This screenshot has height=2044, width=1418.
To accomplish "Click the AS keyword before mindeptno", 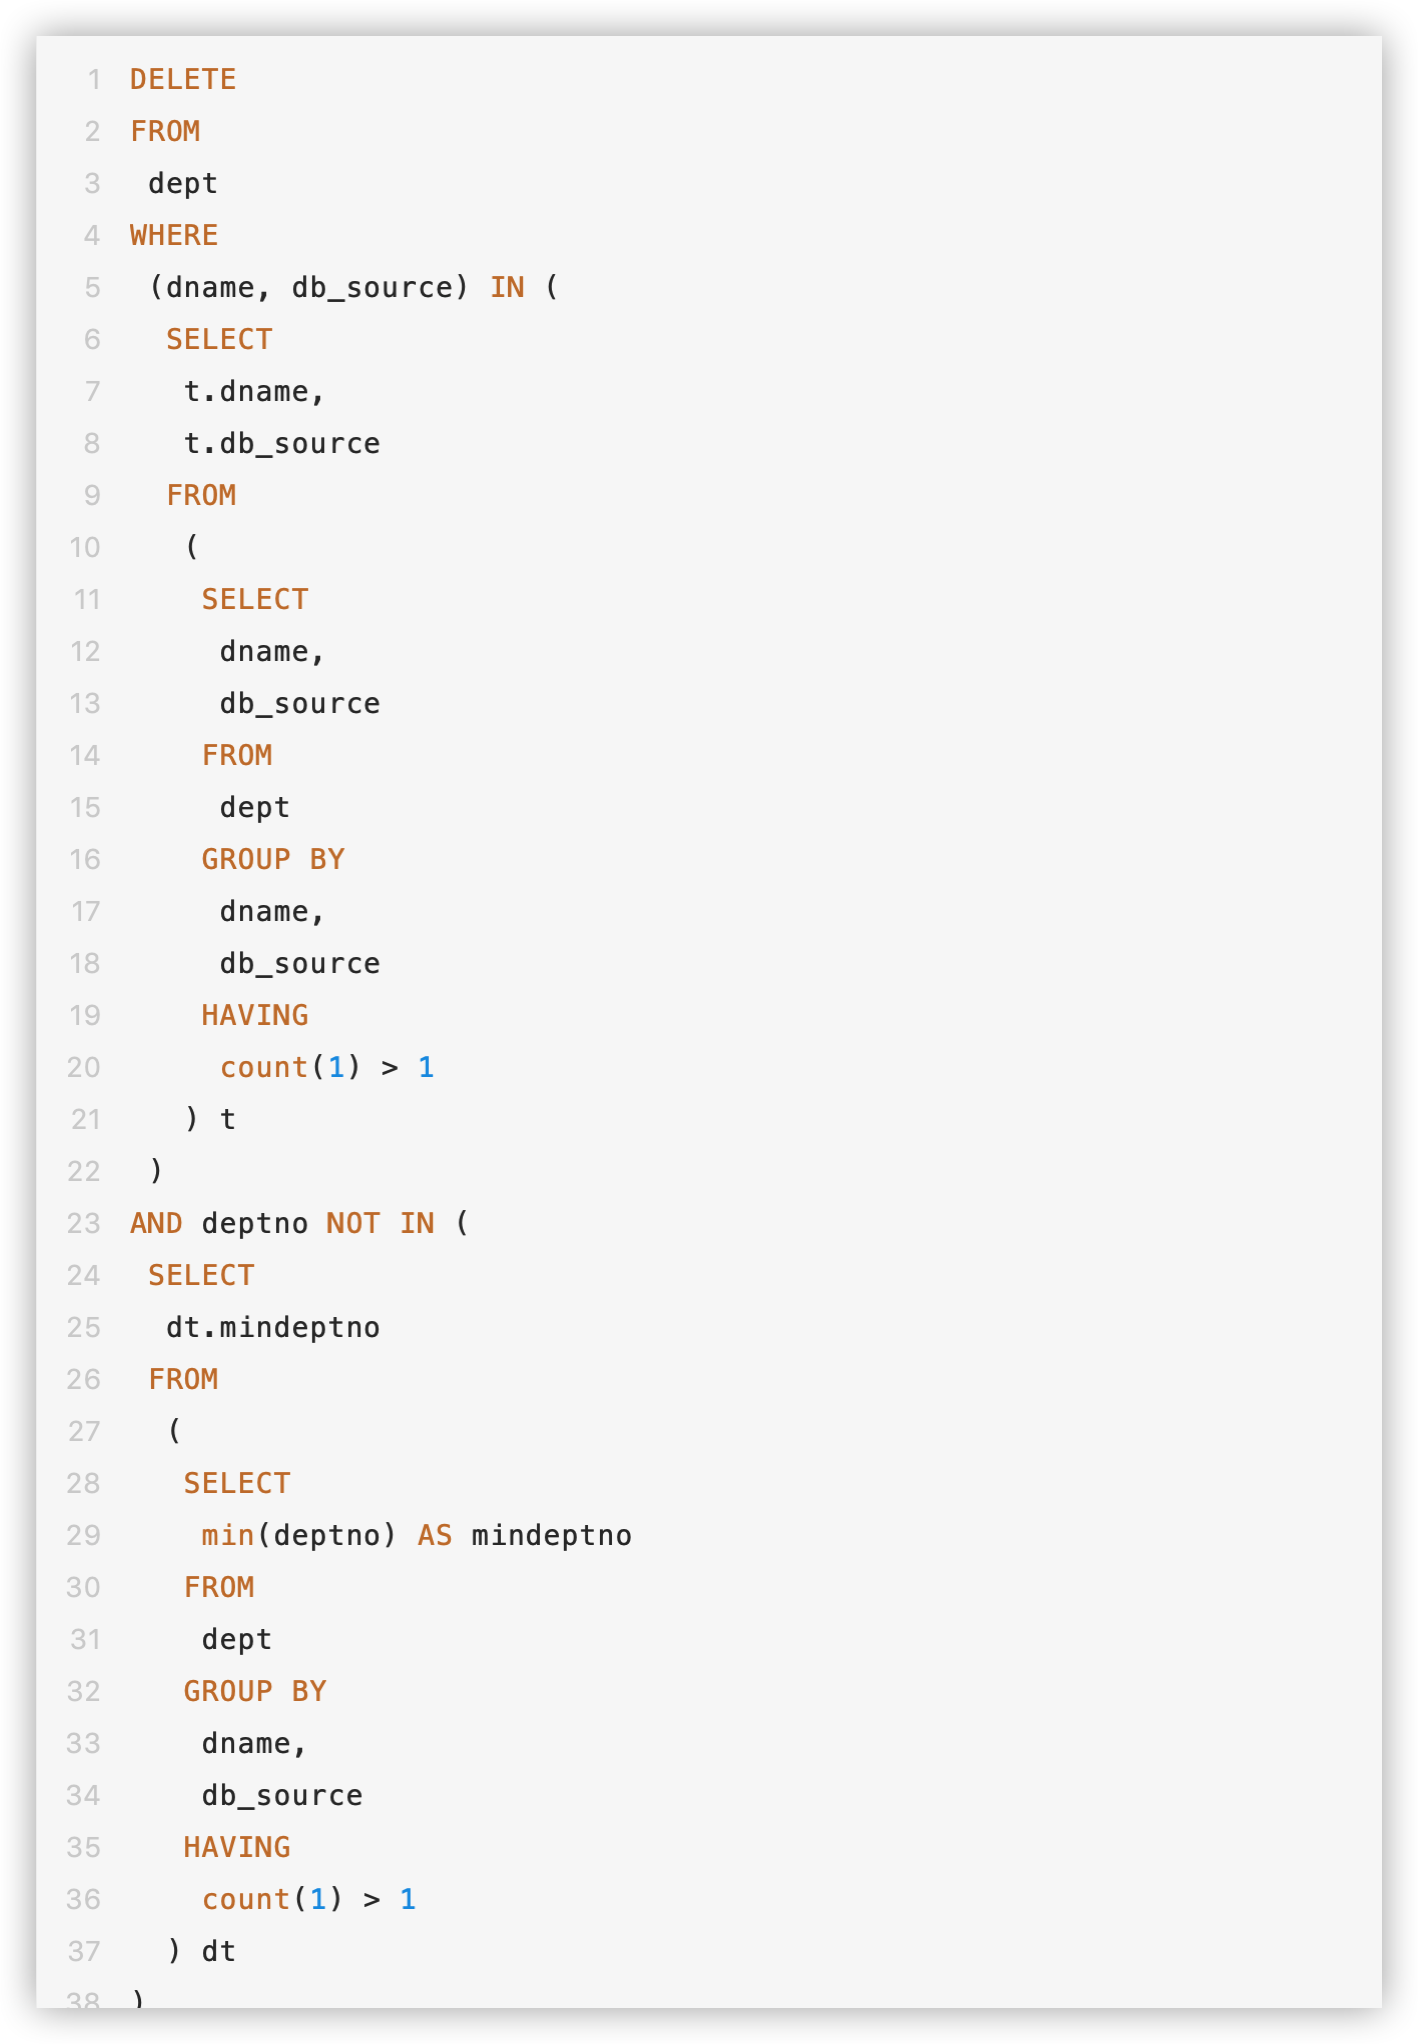I will click(x=435, y=1535).
